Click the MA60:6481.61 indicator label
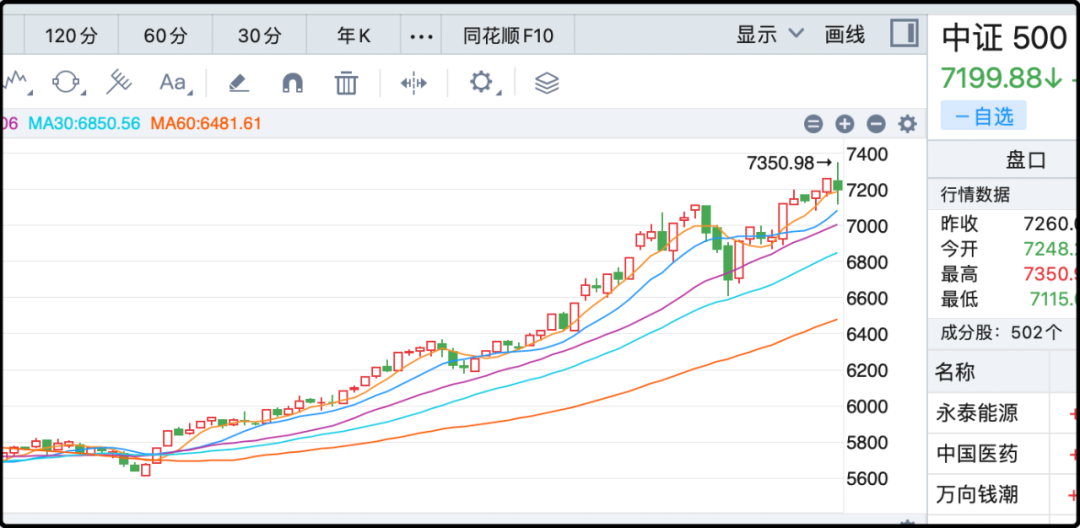The width and height of the screenshot is (1080, 528). 207,124
